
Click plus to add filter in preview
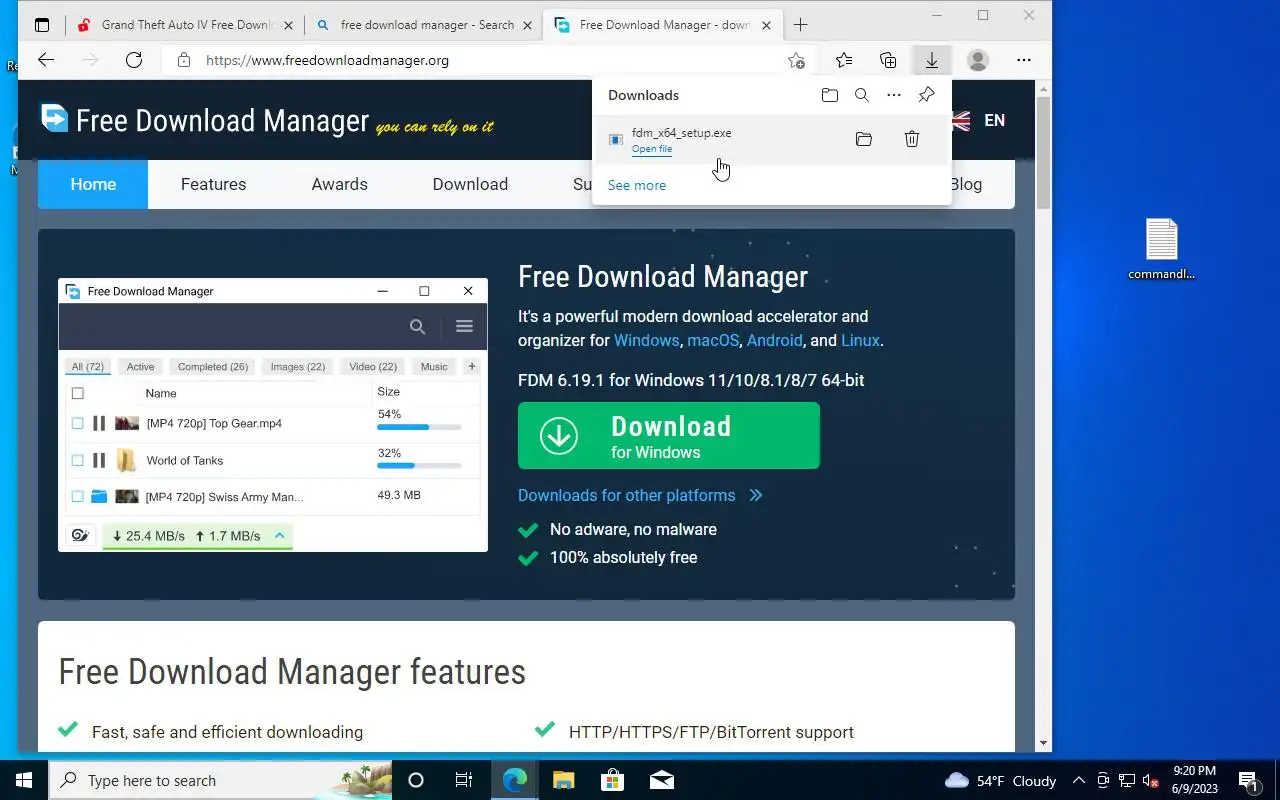[472, 366]
